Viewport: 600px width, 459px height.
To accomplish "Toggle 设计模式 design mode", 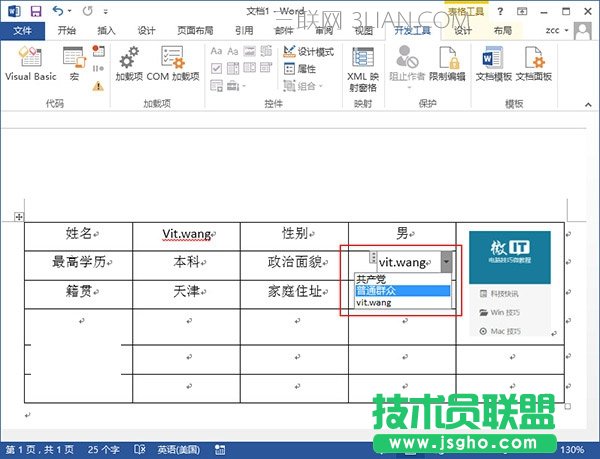I will pos(309,51).
